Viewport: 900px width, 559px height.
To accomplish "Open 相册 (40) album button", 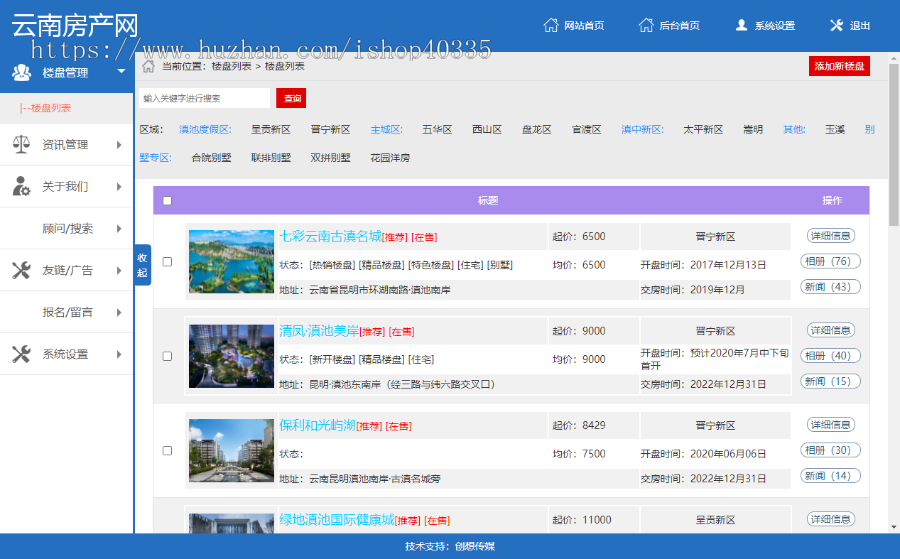I will coord(831,356).
